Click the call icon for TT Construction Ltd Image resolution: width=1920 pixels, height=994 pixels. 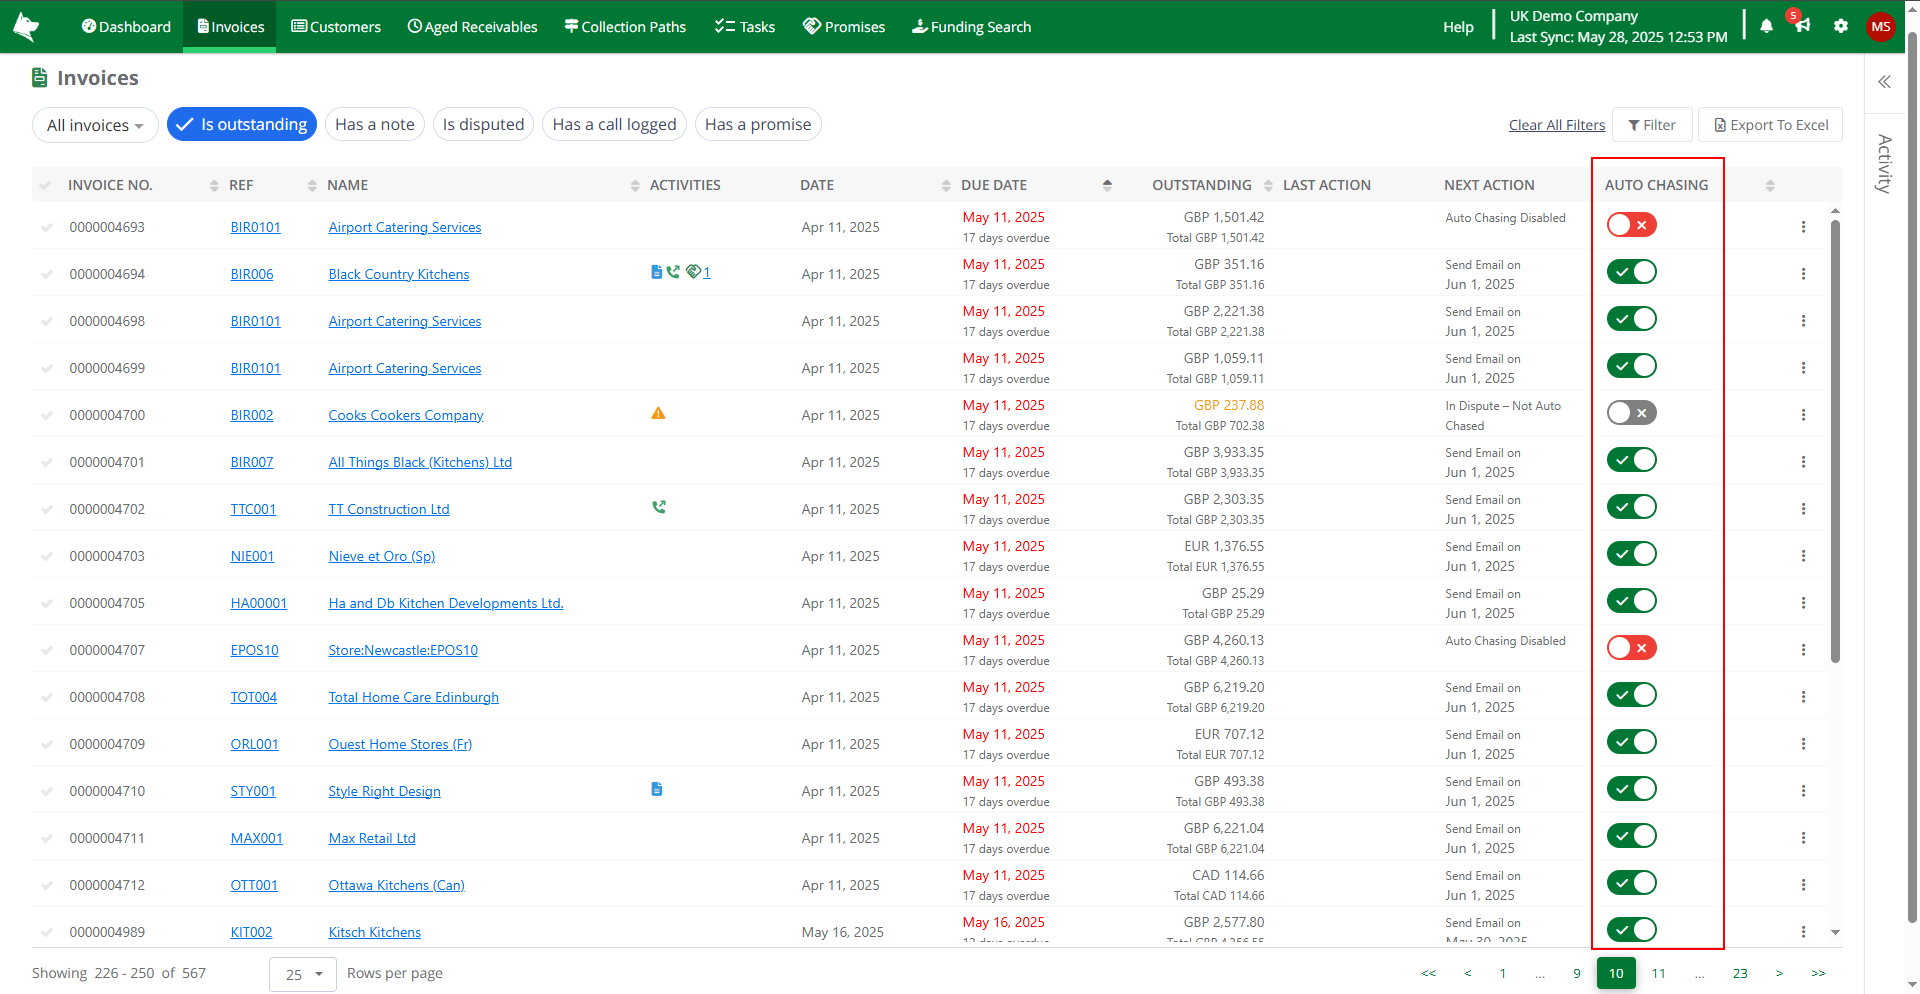coord(659,507)
